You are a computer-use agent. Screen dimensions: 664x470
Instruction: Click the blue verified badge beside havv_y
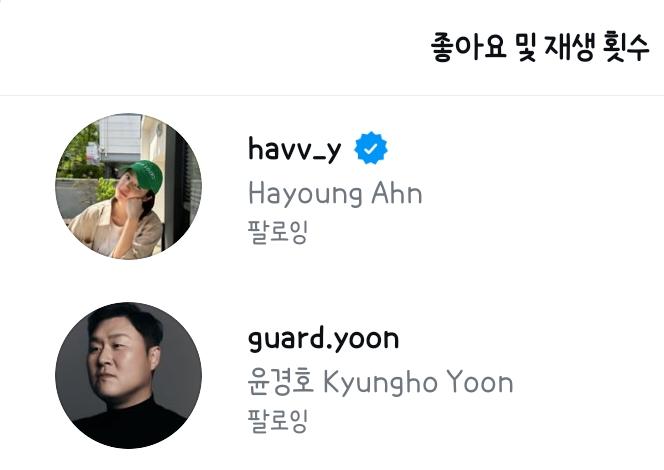(x=371, y=148)
